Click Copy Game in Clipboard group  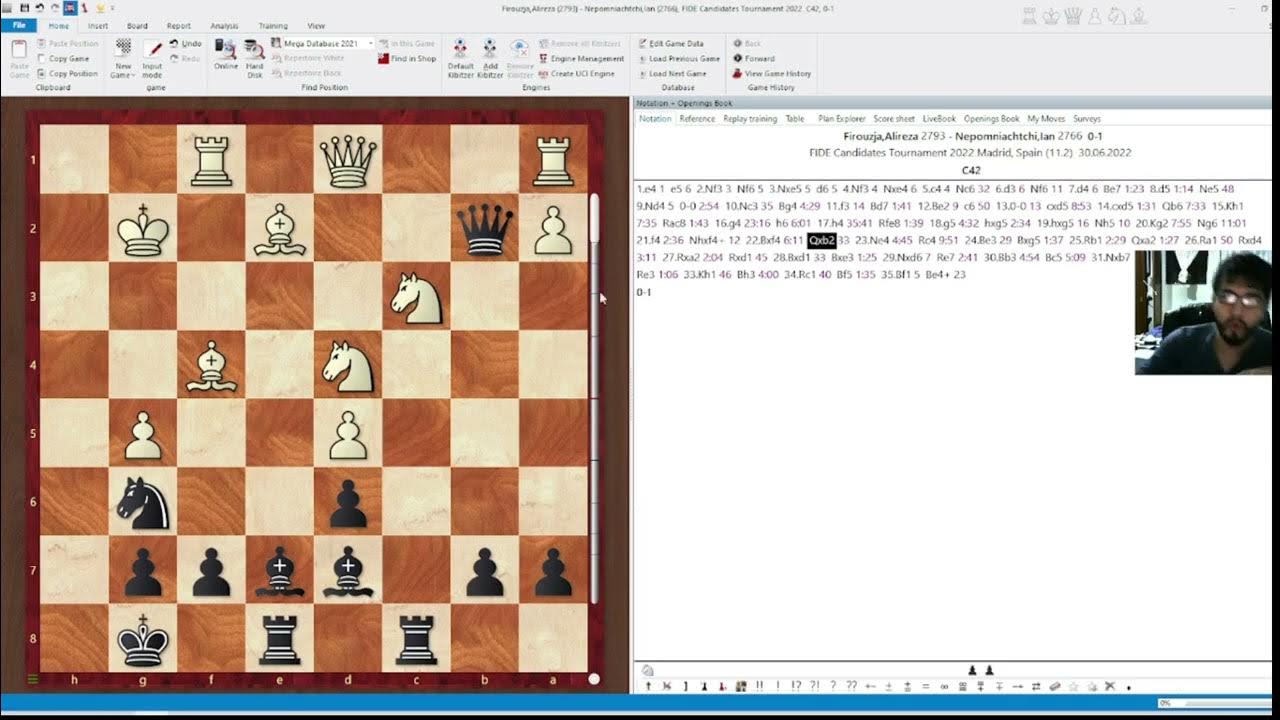click(x=63, y=59)
